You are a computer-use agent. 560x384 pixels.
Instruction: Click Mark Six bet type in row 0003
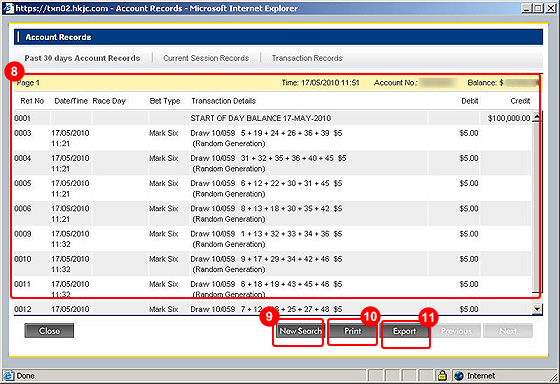164,133
